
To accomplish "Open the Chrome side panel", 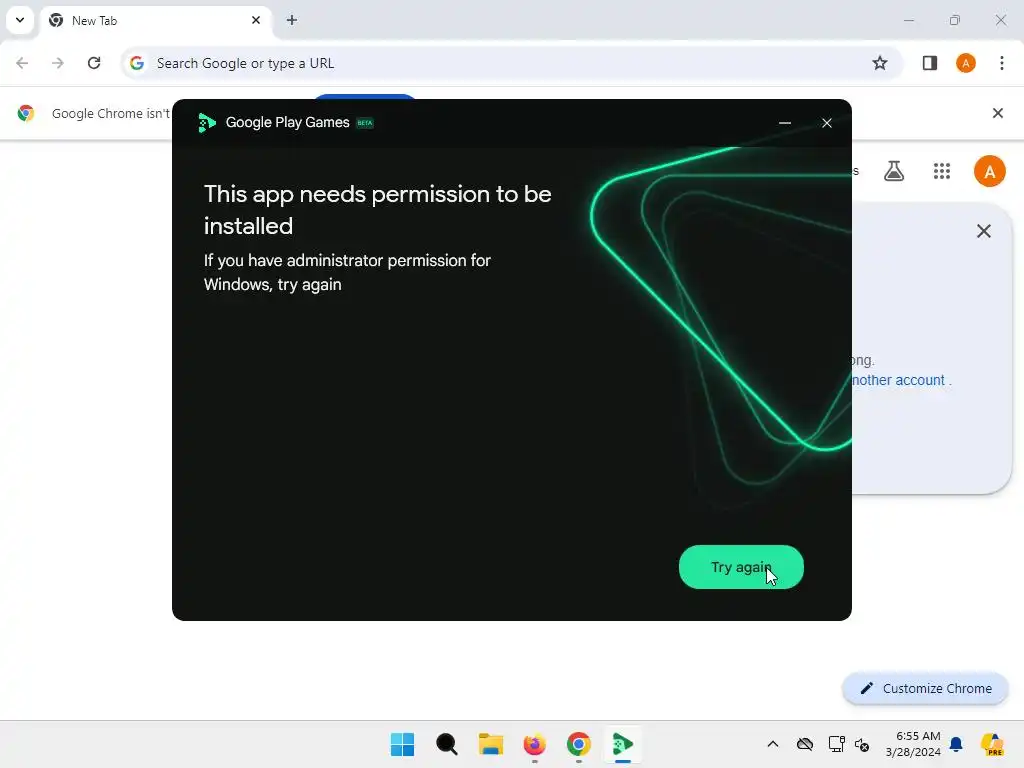I will pyautogui.click(x=930, y=63).
